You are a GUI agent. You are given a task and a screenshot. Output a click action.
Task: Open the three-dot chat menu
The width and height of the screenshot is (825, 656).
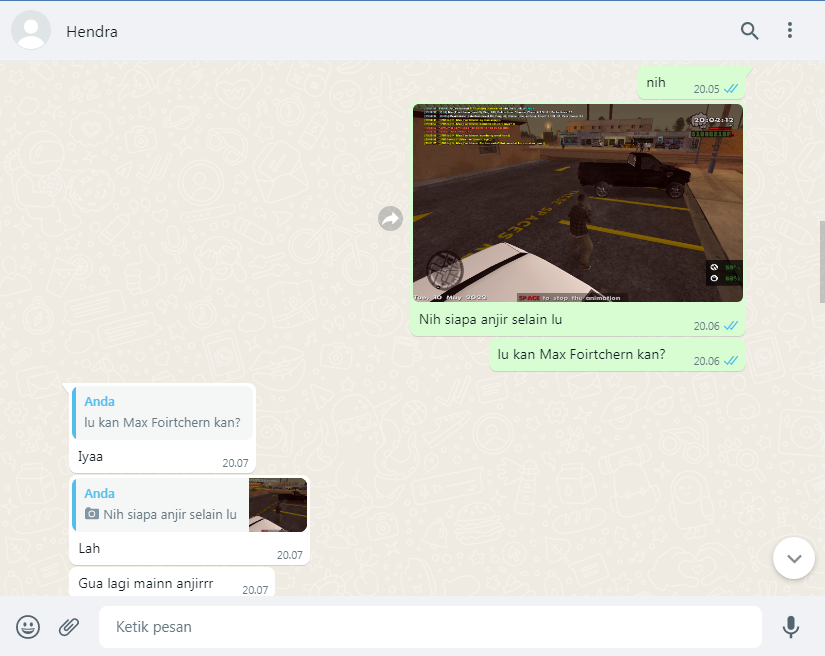pos(789,30)
